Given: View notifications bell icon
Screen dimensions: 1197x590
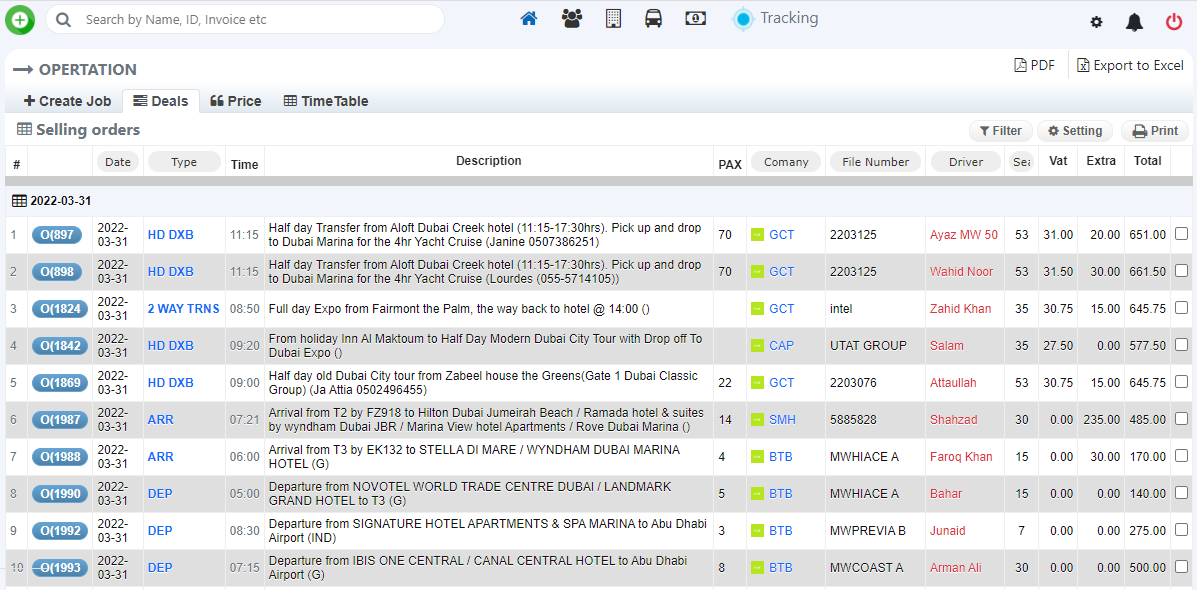Looking at the screenshot, I should pyautogui.click(x=1134, y=22).
